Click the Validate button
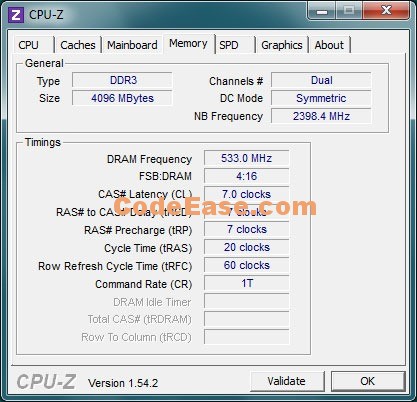The image size is (417, 402). point(287,381)
